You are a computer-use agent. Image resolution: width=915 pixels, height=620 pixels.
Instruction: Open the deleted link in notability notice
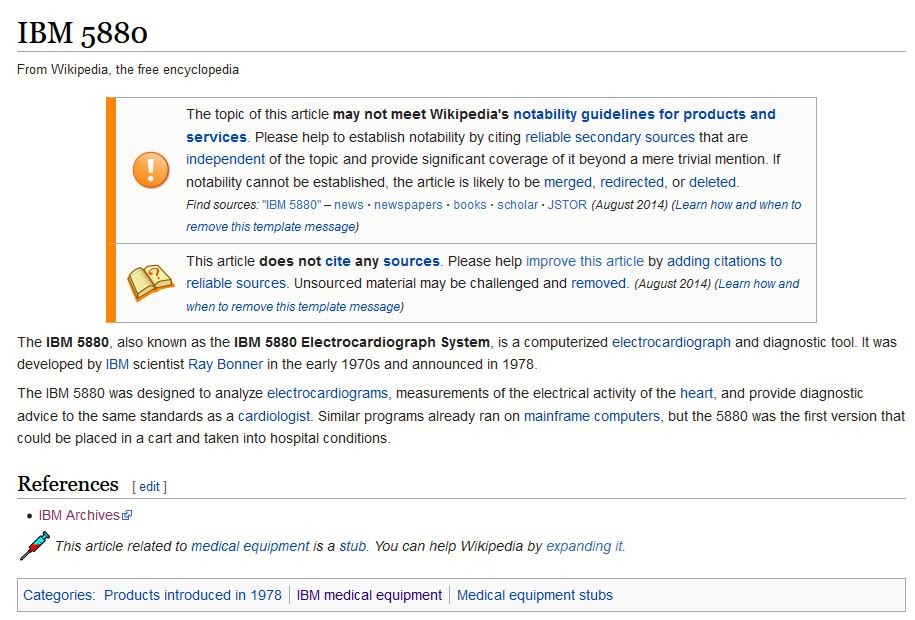pyautogui.click(x=713, y=182)
